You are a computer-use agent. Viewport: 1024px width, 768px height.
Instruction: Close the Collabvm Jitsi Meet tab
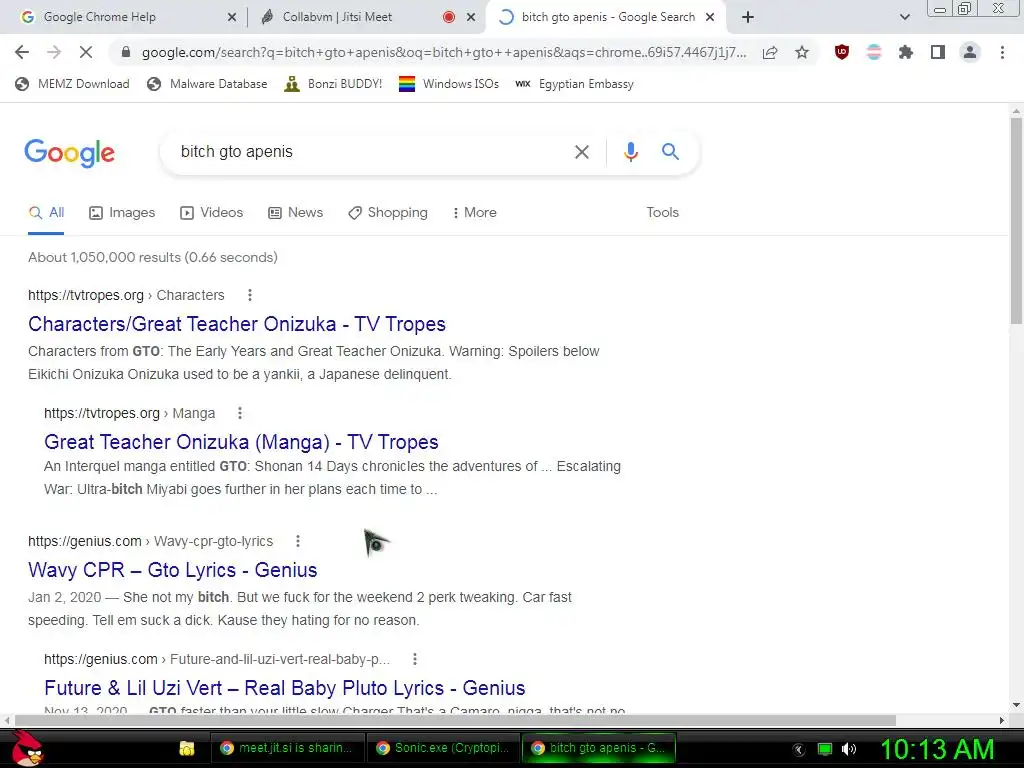471,17
